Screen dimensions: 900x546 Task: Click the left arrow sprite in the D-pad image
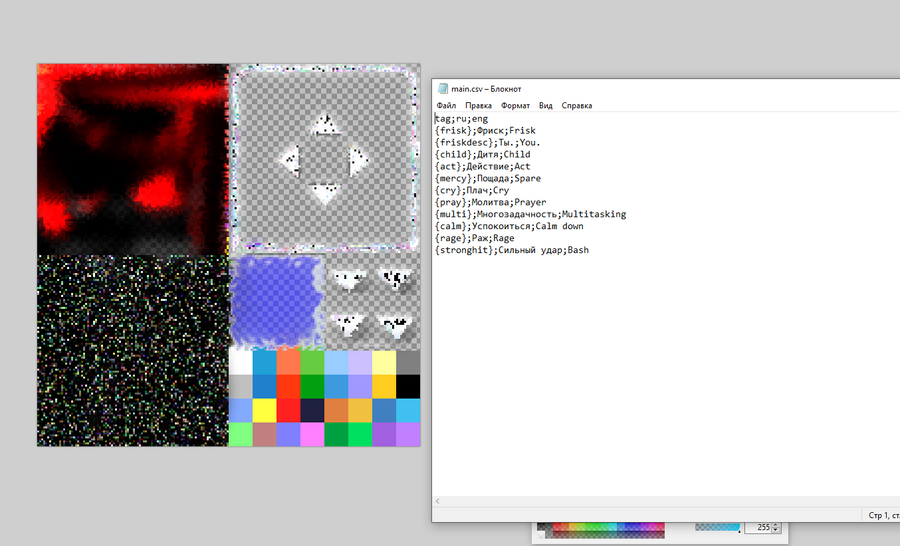[290, 160]
